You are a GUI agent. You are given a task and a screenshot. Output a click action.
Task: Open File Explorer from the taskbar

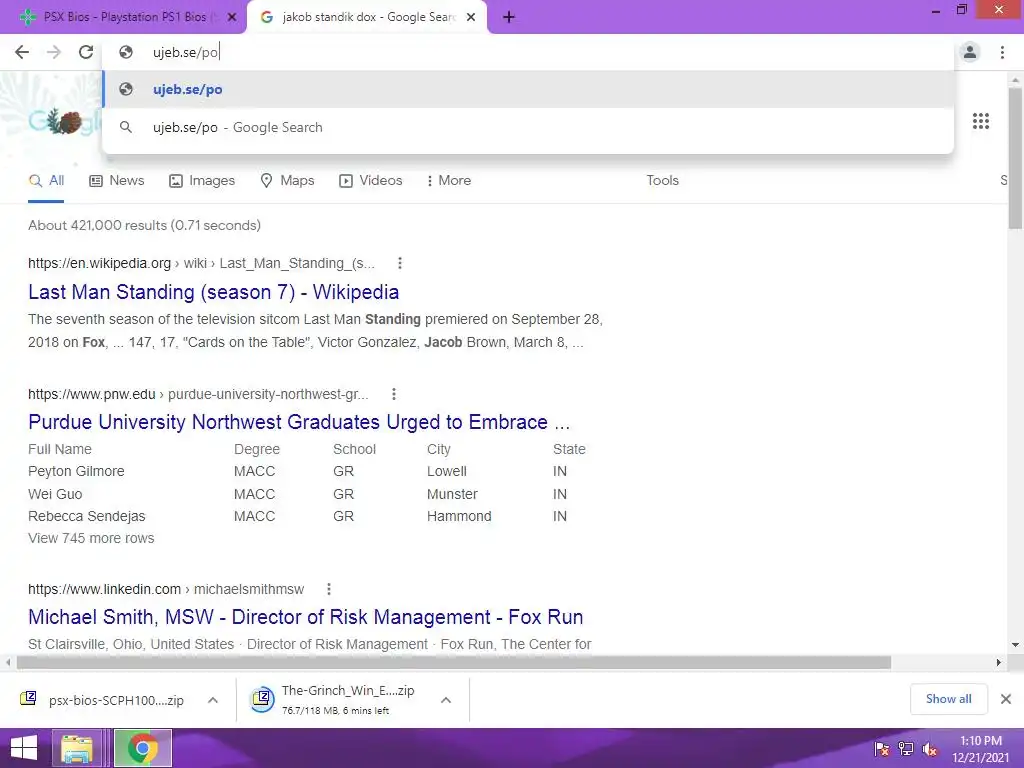(76, 748)
